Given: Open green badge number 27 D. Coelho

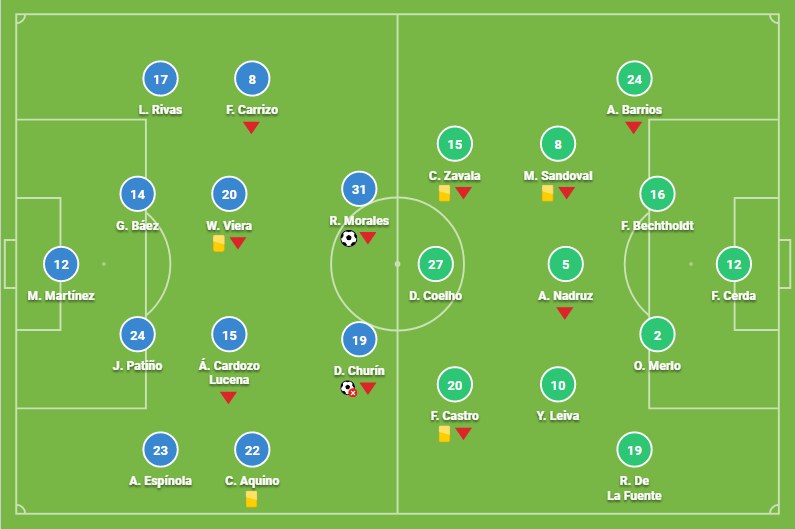Looking at the screenshot, I should pyautogui.click(x=436, y=264).
